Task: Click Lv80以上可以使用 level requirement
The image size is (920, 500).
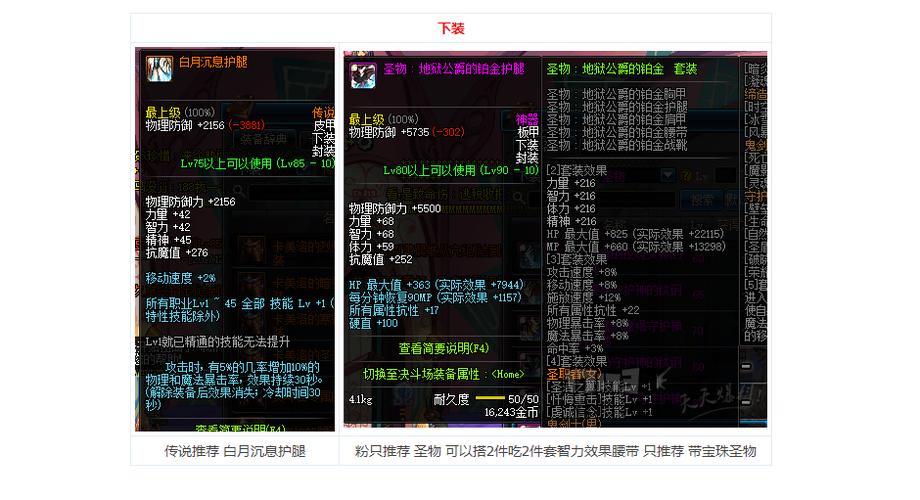Action: [461, 170]
